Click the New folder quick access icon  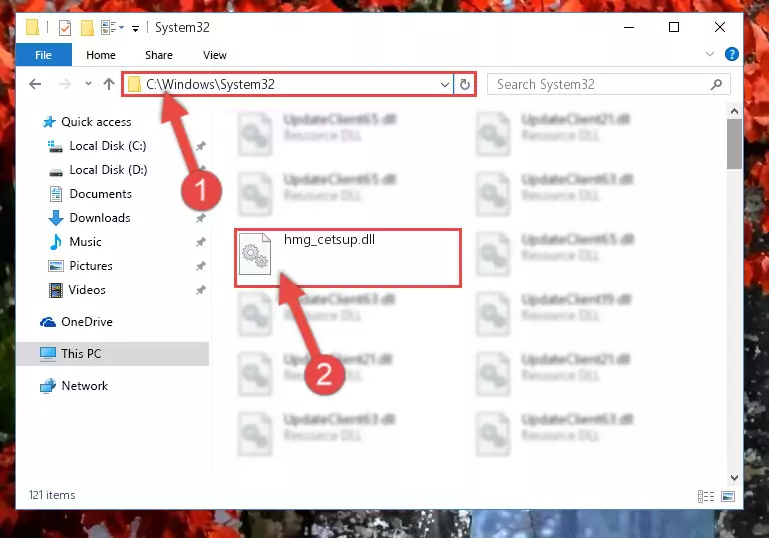tap(87, 28)
